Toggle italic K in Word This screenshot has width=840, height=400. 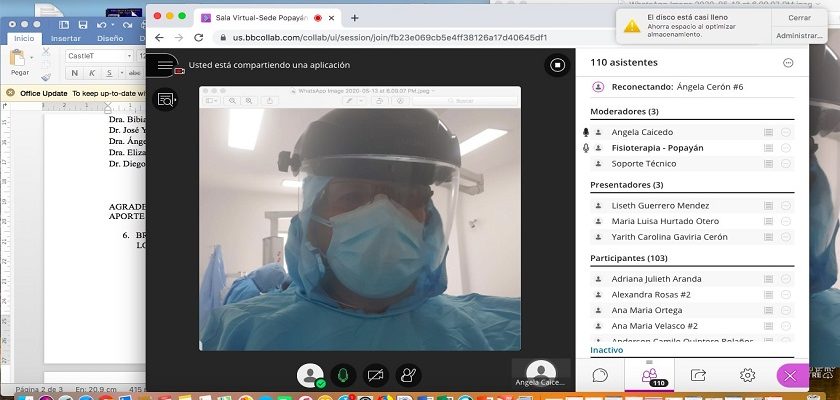(x=92, y=73)
